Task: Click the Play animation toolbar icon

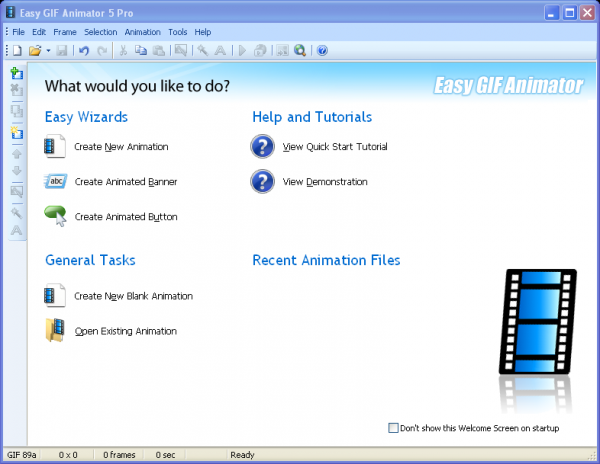Action: (242, 50)
